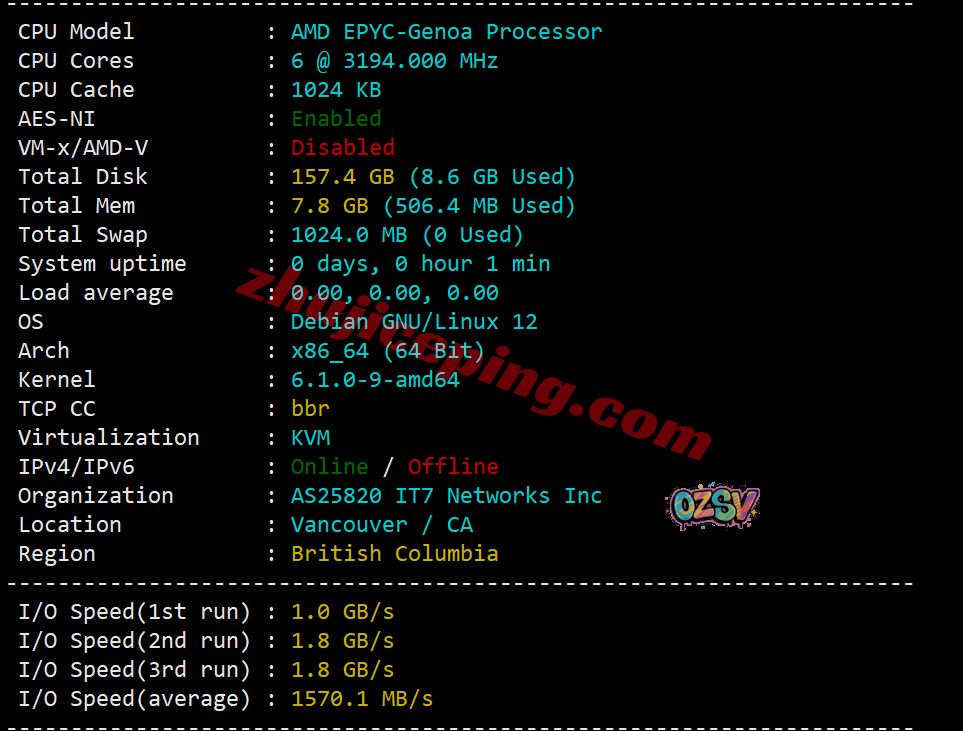Click the AMD EPYC-Genoa Processor text
This screenshot has width=963, height=731.
[446, 32]
